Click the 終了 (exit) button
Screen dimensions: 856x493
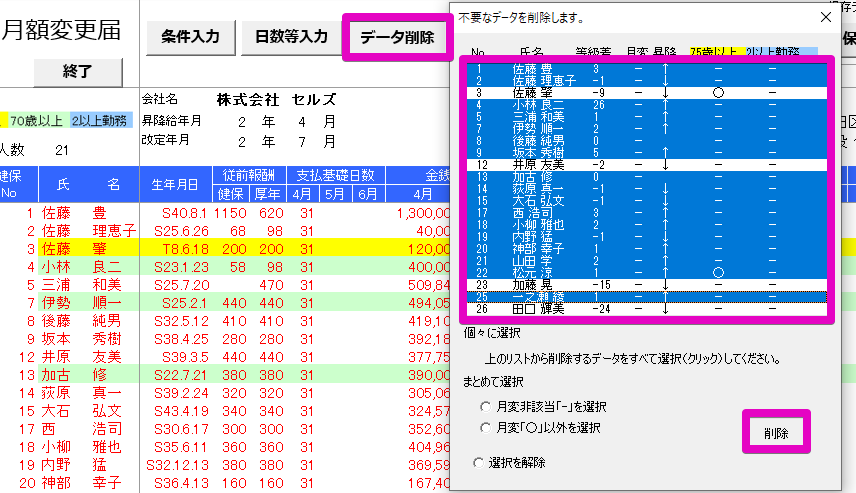tap(77, 71)
